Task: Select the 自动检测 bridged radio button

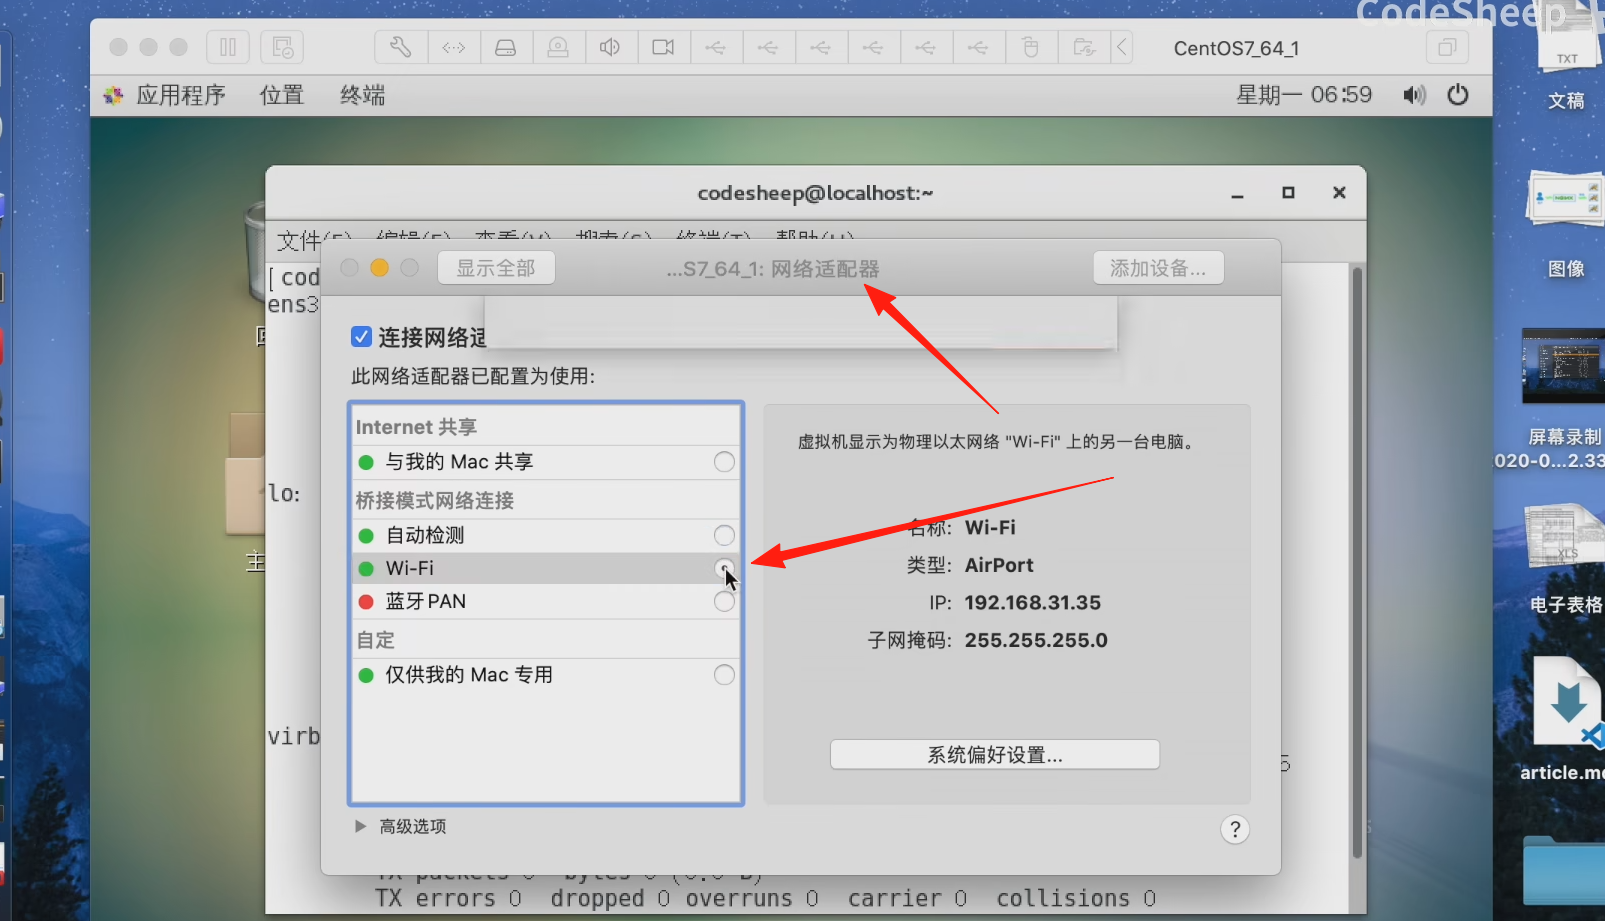Action: point(724,535)
